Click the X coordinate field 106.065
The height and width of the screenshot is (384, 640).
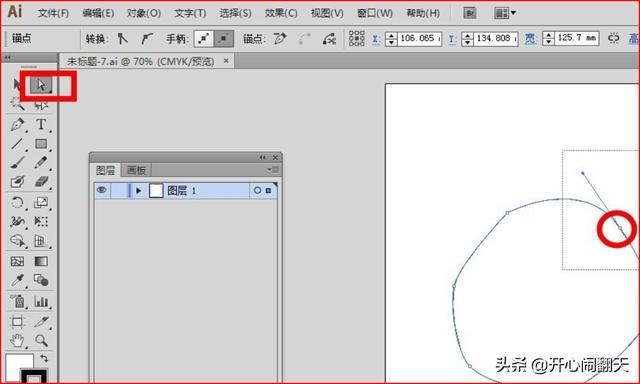[420, 39]
